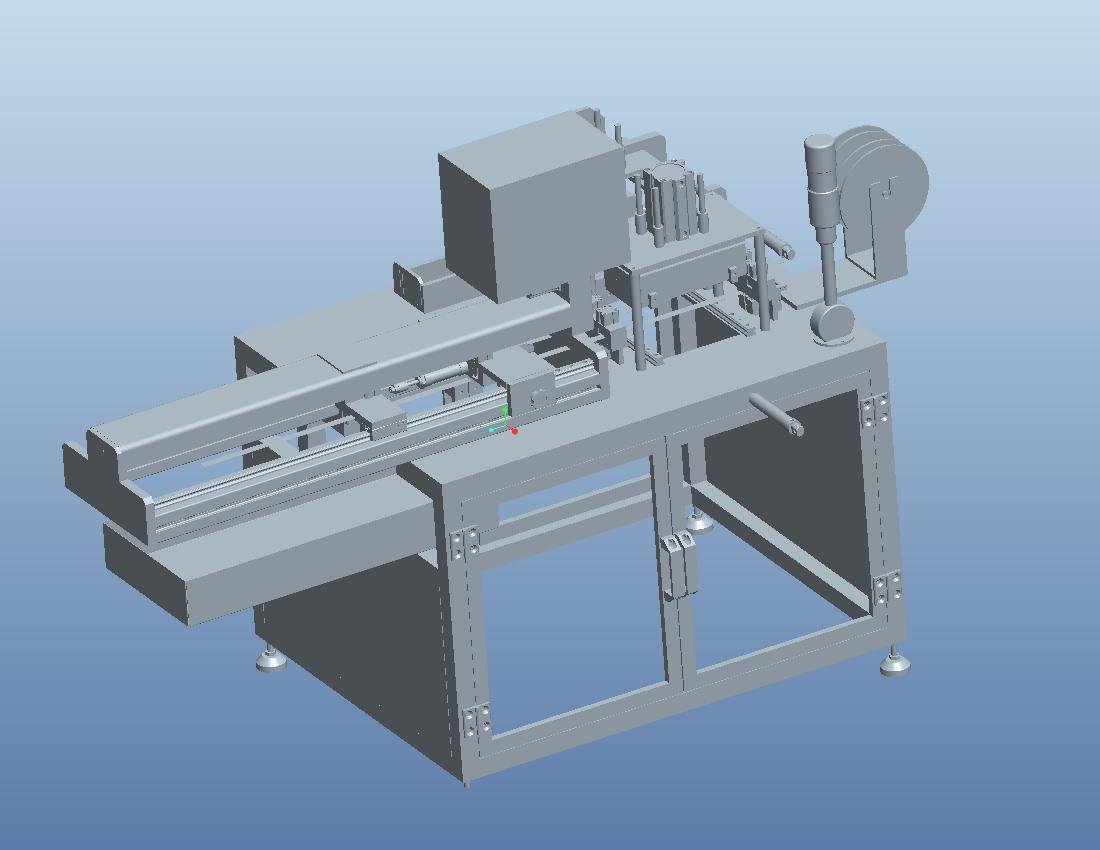1100x850 pixels.
Task: Select the signal tower light cylinder
Action: pos(823,181)
